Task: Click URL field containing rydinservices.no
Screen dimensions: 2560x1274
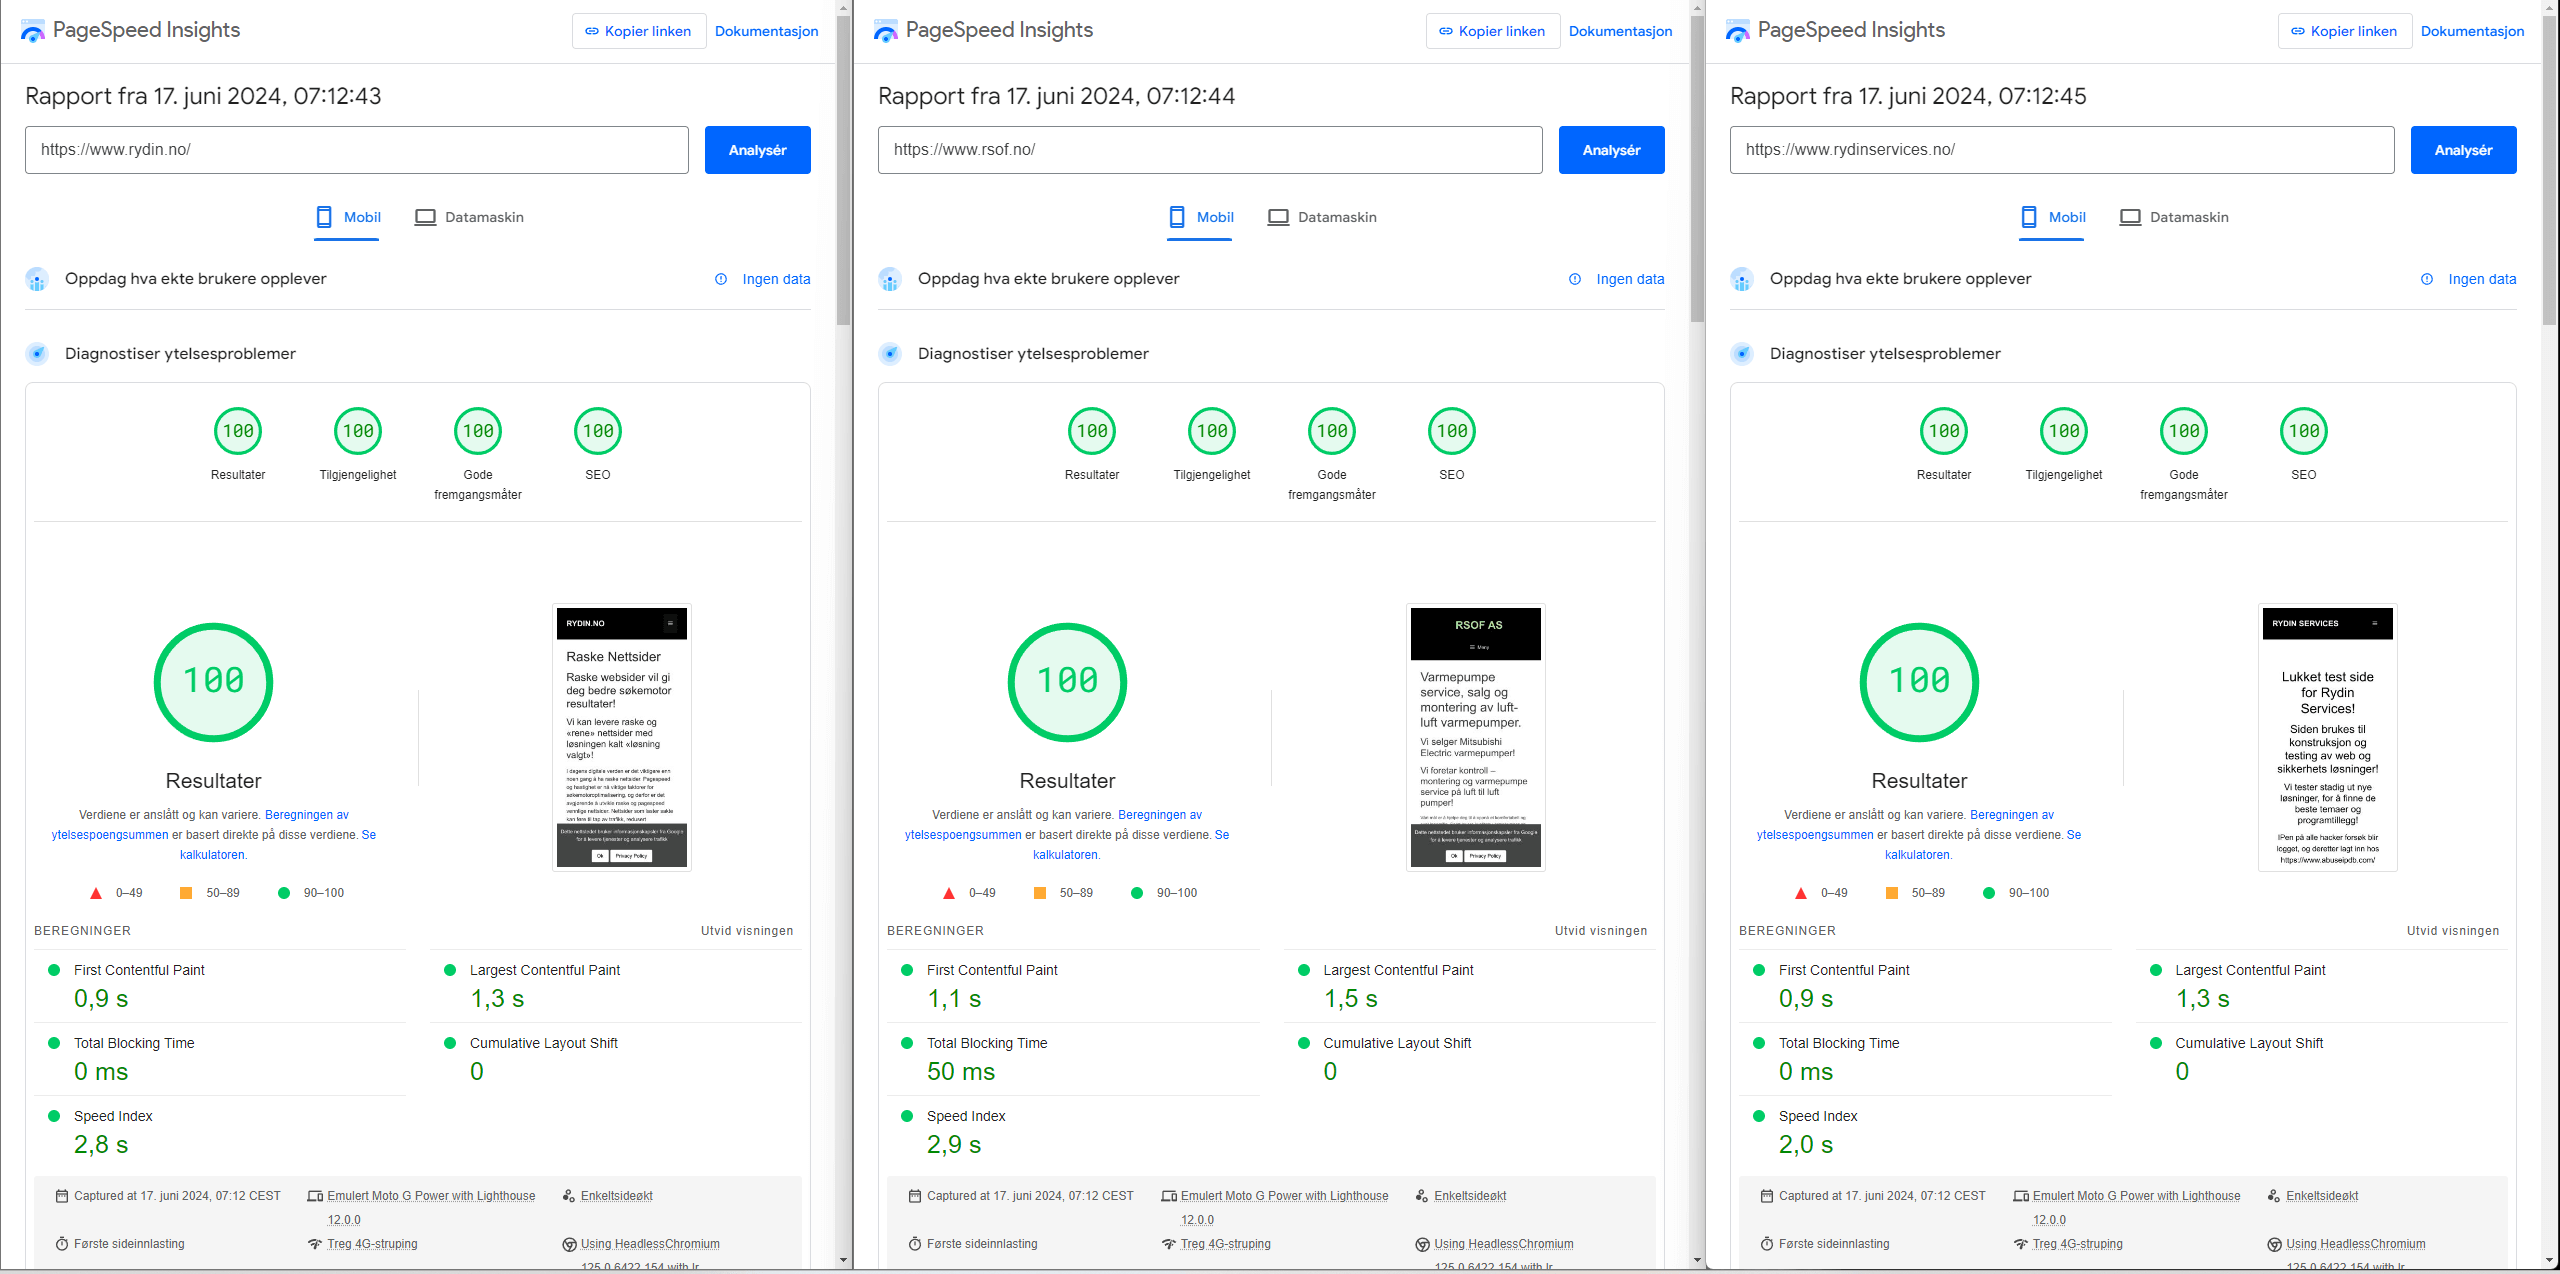Action: point(2061,150)
